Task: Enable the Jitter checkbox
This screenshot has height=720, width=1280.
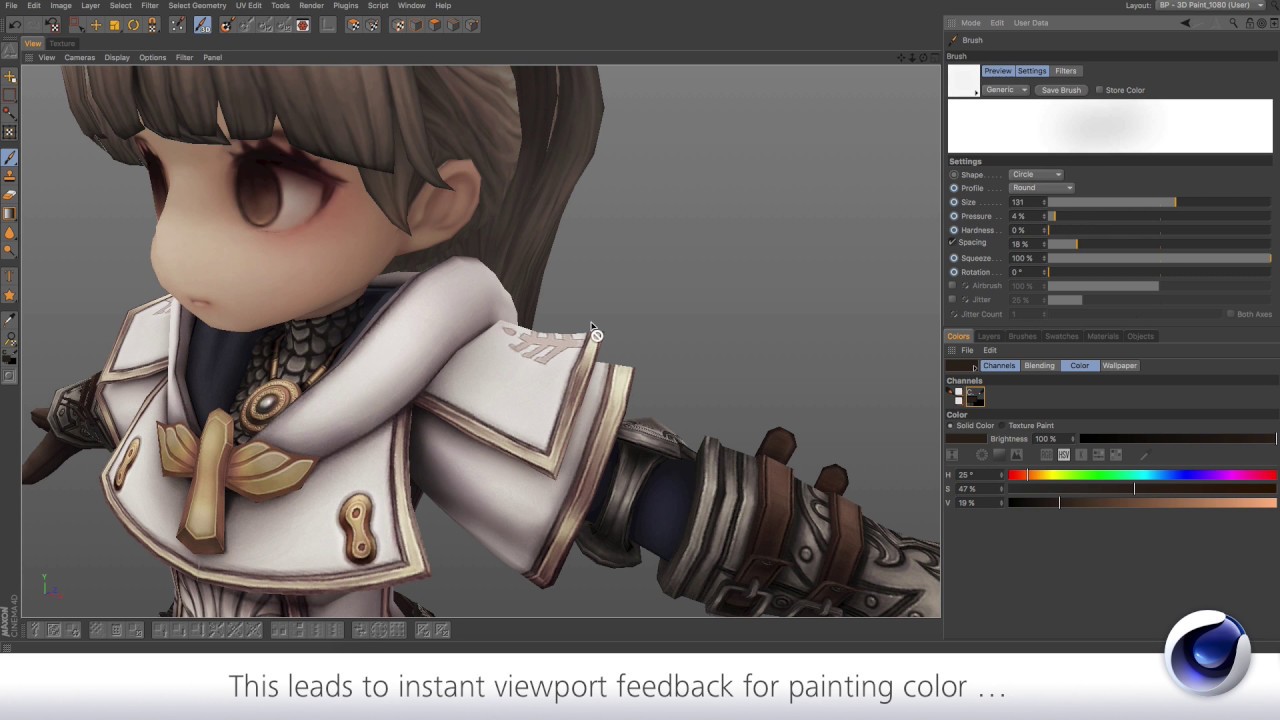Action: [952, 300]
